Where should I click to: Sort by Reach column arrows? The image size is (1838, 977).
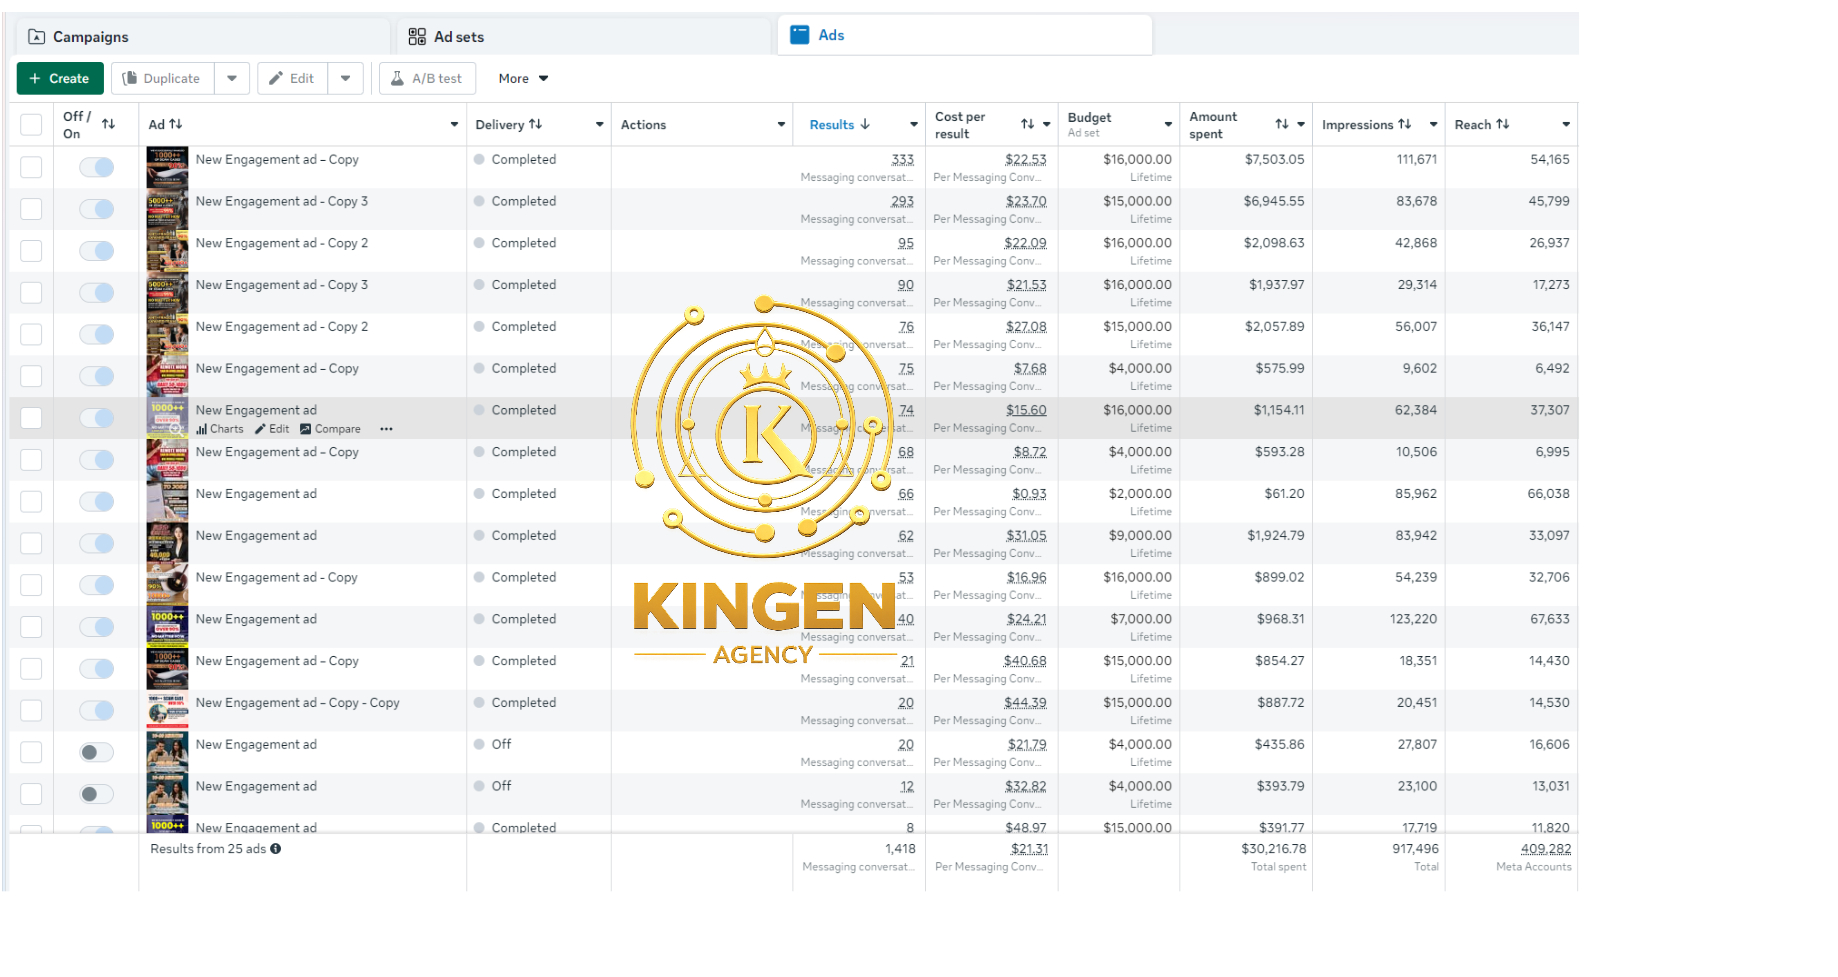(1503, 124)
